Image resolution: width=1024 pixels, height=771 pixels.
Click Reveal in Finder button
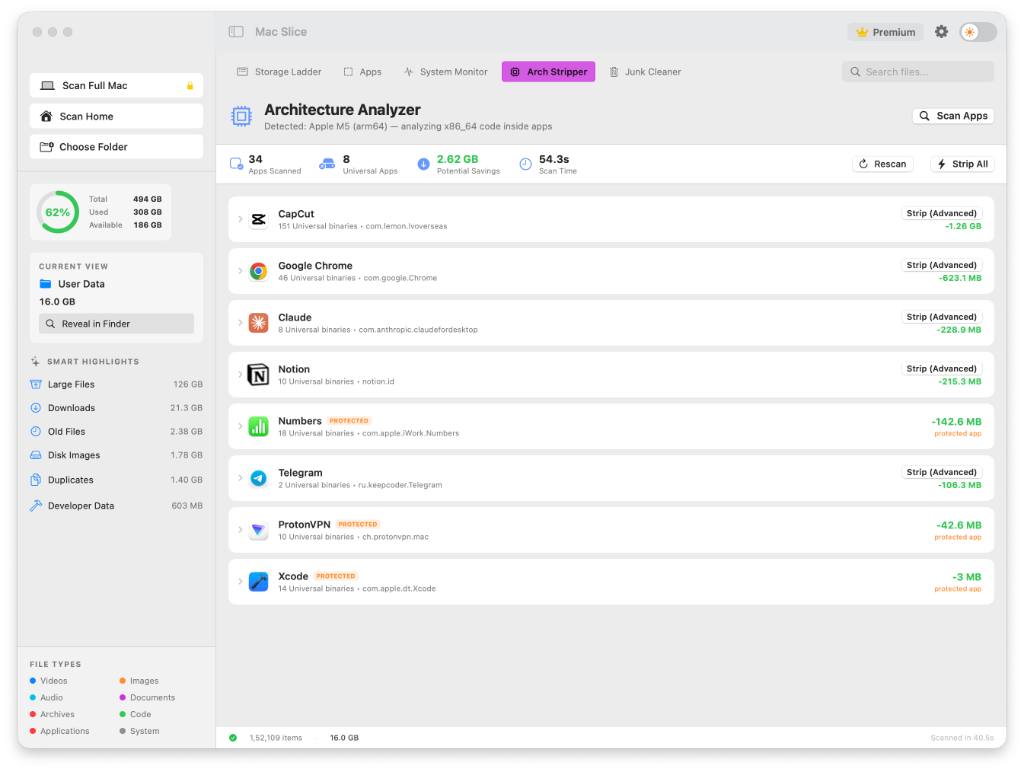coord(116,324)
